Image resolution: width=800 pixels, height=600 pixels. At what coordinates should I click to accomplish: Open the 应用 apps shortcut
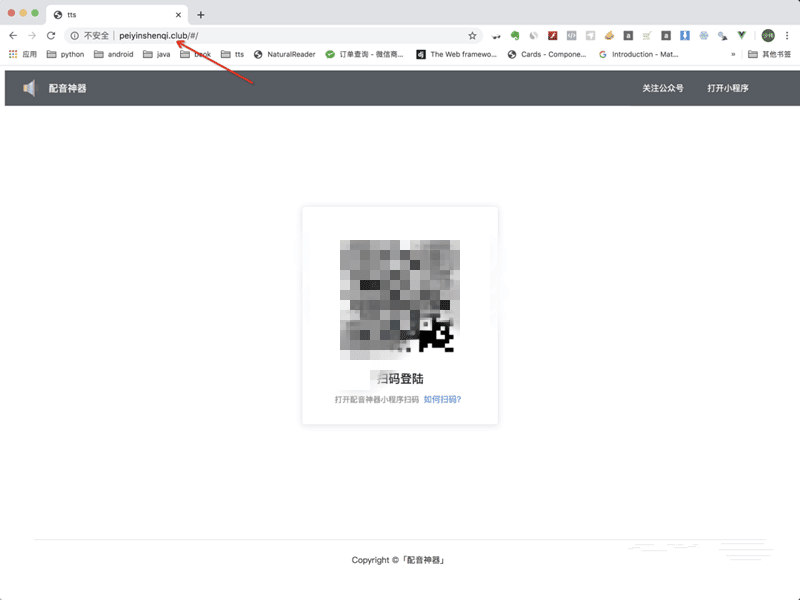(22, 54)
